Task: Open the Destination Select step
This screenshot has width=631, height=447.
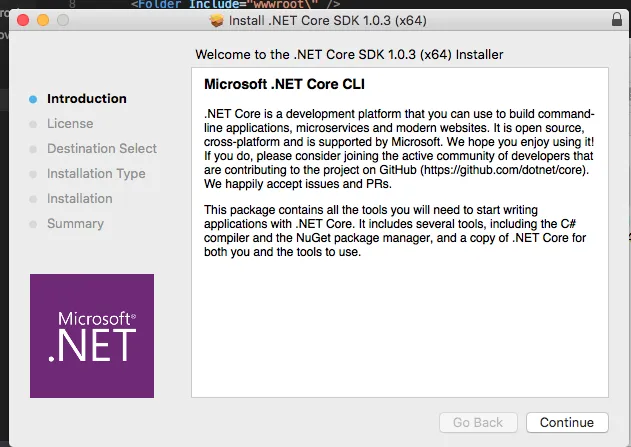Action: [x=102, y=149]
